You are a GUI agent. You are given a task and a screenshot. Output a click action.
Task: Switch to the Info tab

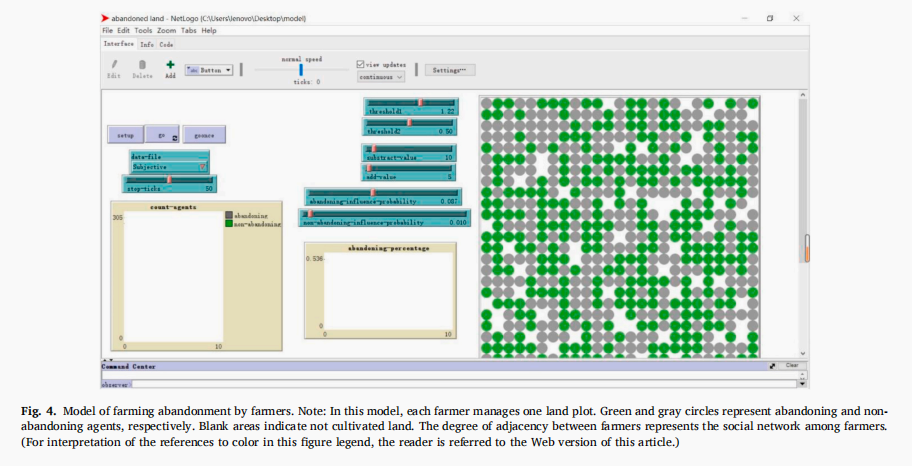[x=147, y=44]
